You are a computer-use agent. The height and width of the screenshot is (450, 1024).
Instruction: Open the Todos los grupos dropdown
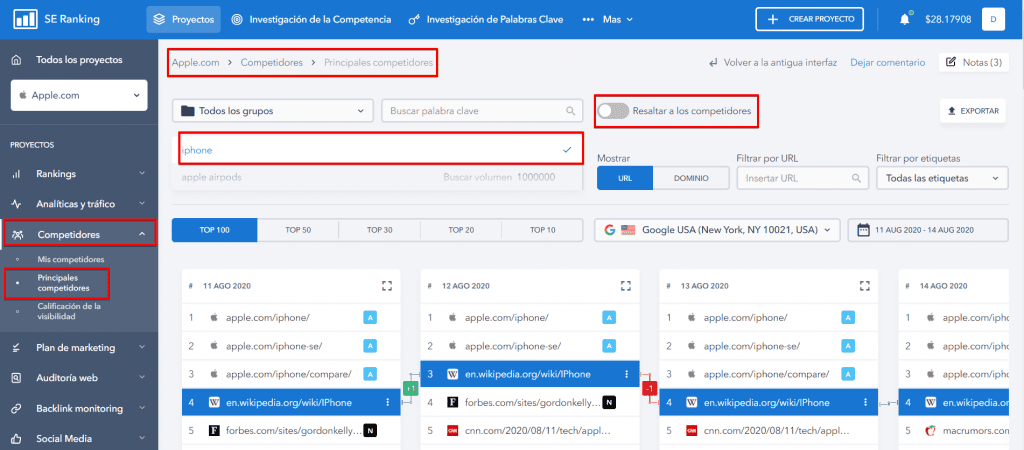click(x=273, y=111)
